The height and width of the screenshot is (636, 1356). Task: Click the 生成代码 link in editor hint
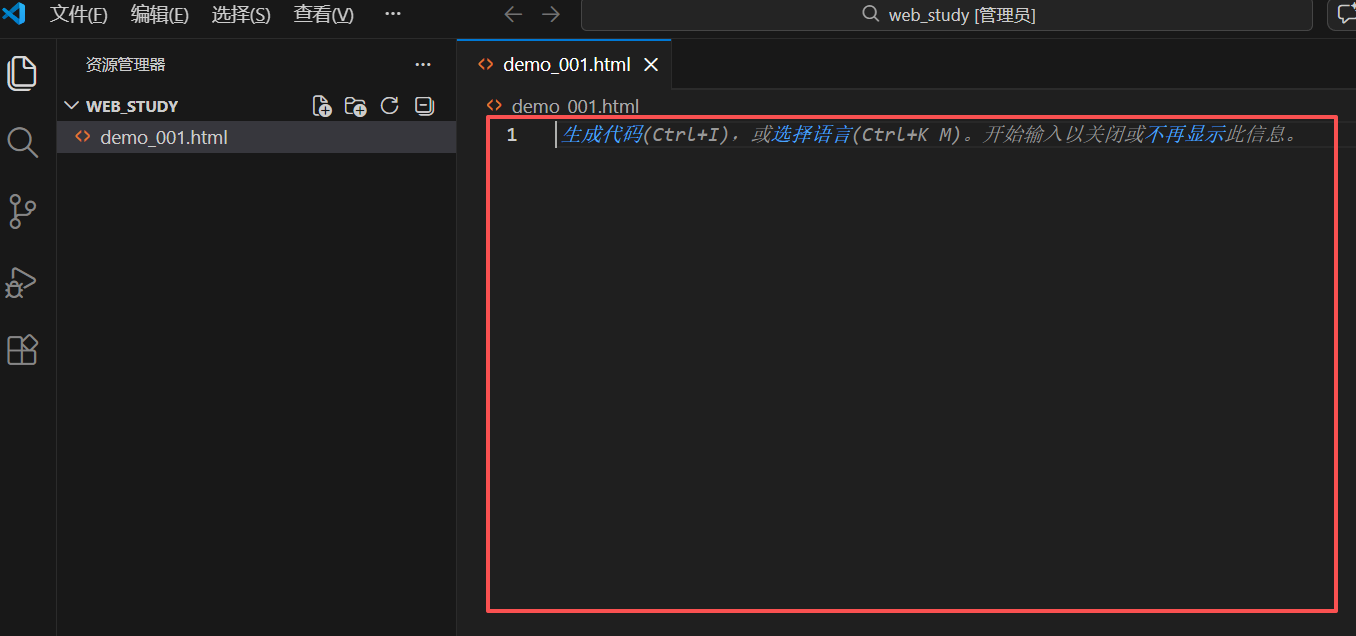tap(601, 134)
